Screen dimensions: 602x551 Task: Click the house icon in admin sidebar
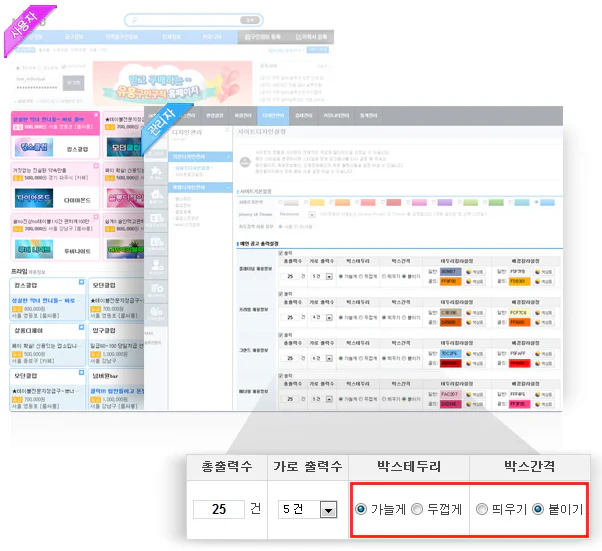pyautogui.click(x=156, y=195)
